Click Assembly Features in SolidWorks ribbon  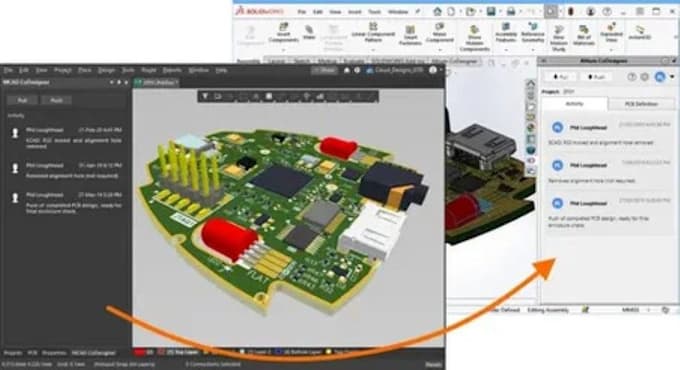coord(506,32)
